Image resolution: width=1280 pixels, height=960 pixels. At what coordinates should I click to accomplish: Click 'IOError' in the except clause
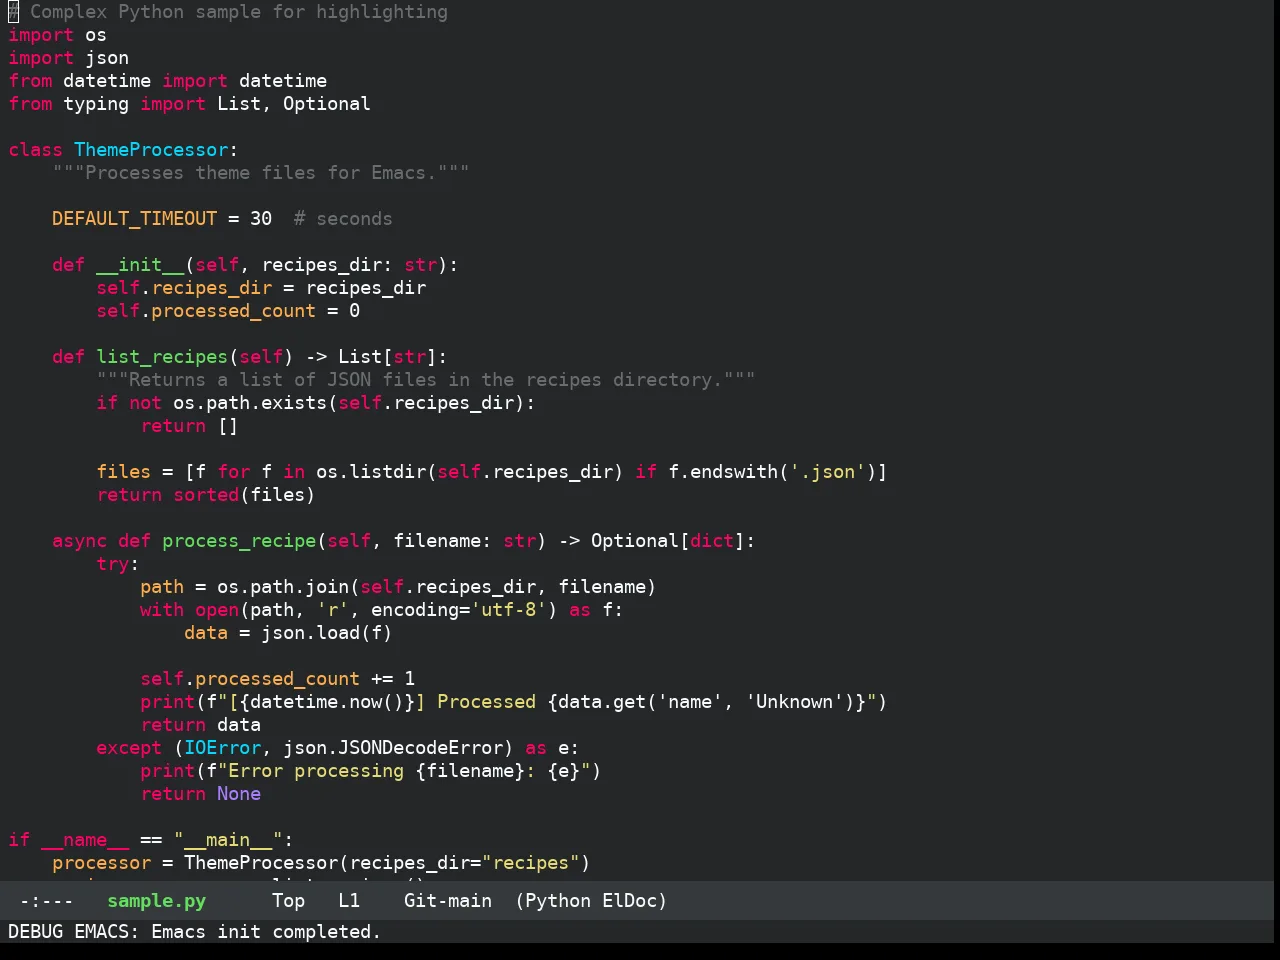pos(222,748)
